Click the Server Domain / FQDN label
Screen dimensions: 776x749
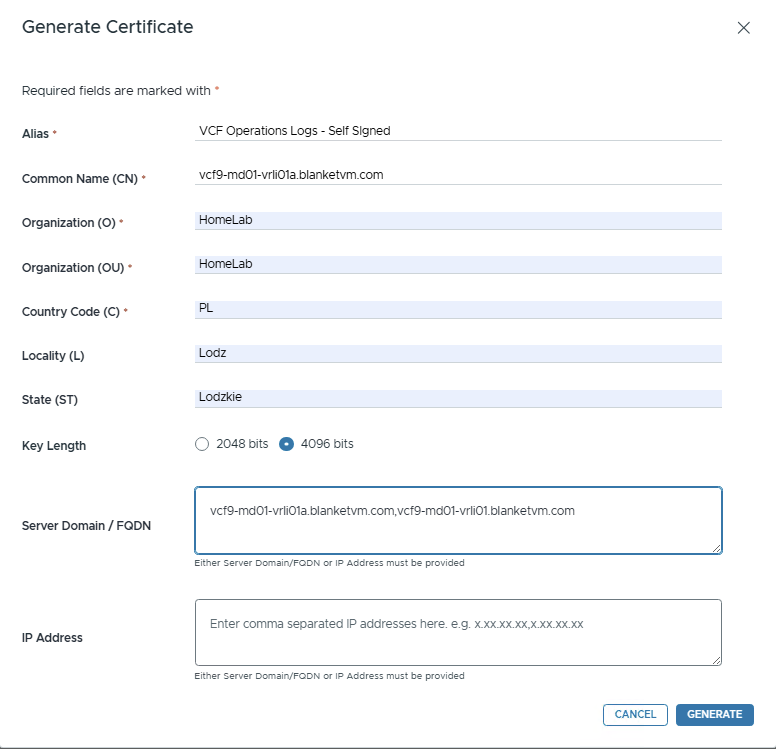[86, 525]
